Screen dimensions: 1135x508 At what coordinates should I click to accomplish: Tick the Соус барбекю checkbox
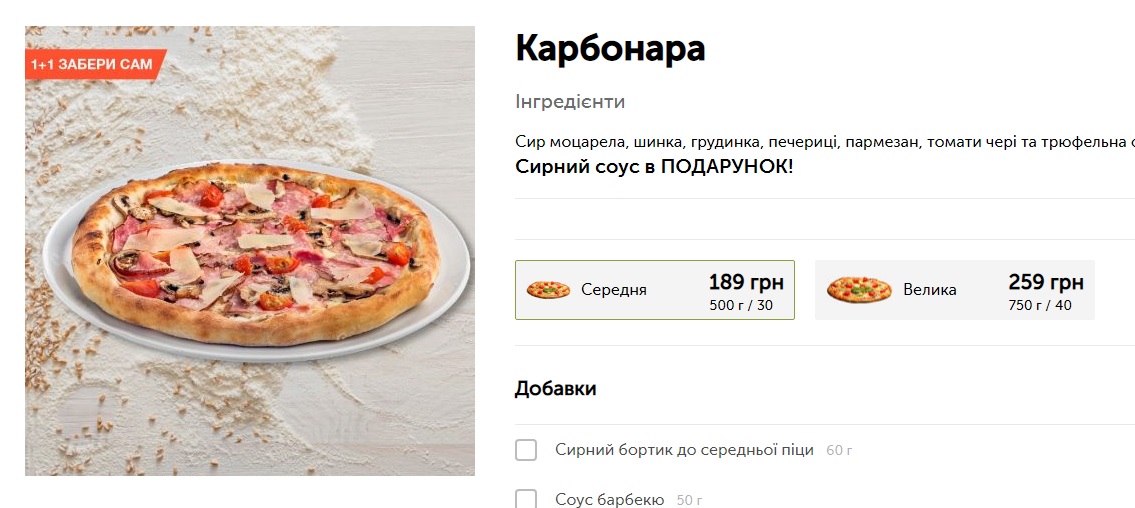(x=526, y=499)
